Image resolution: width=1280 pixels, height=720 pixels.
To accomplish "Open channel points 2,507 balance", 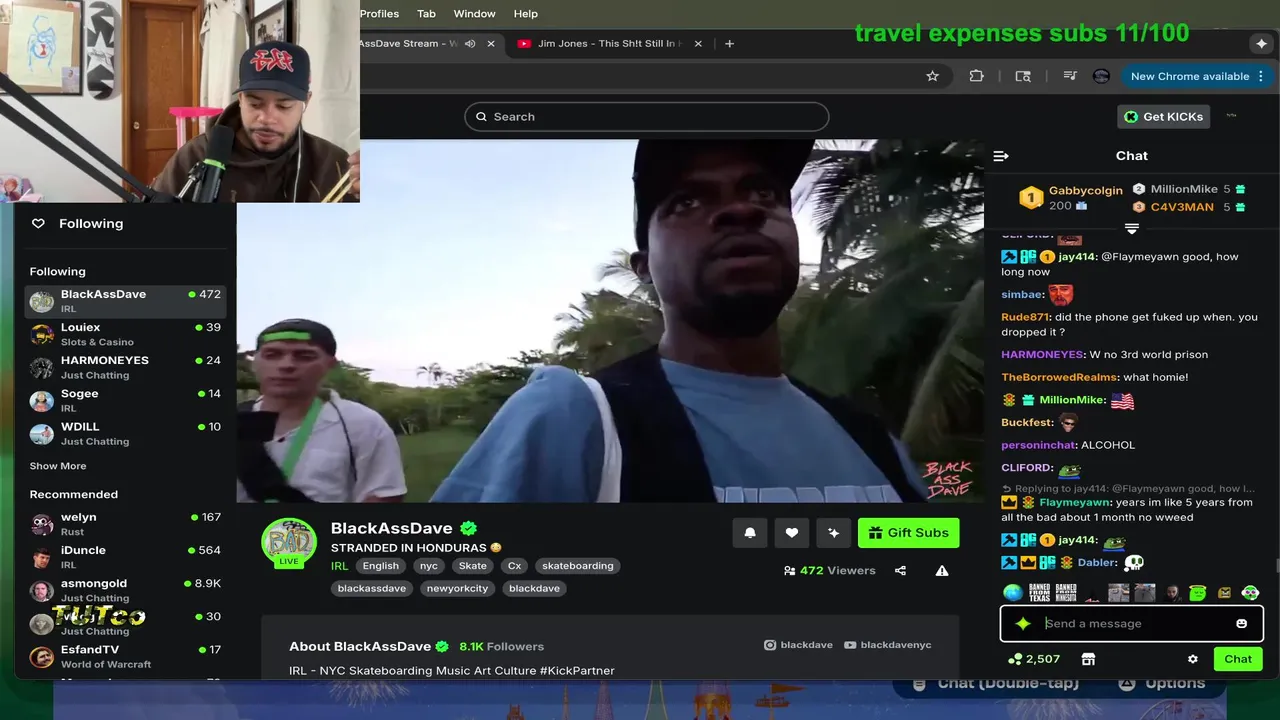I will tap(1034, 659).
